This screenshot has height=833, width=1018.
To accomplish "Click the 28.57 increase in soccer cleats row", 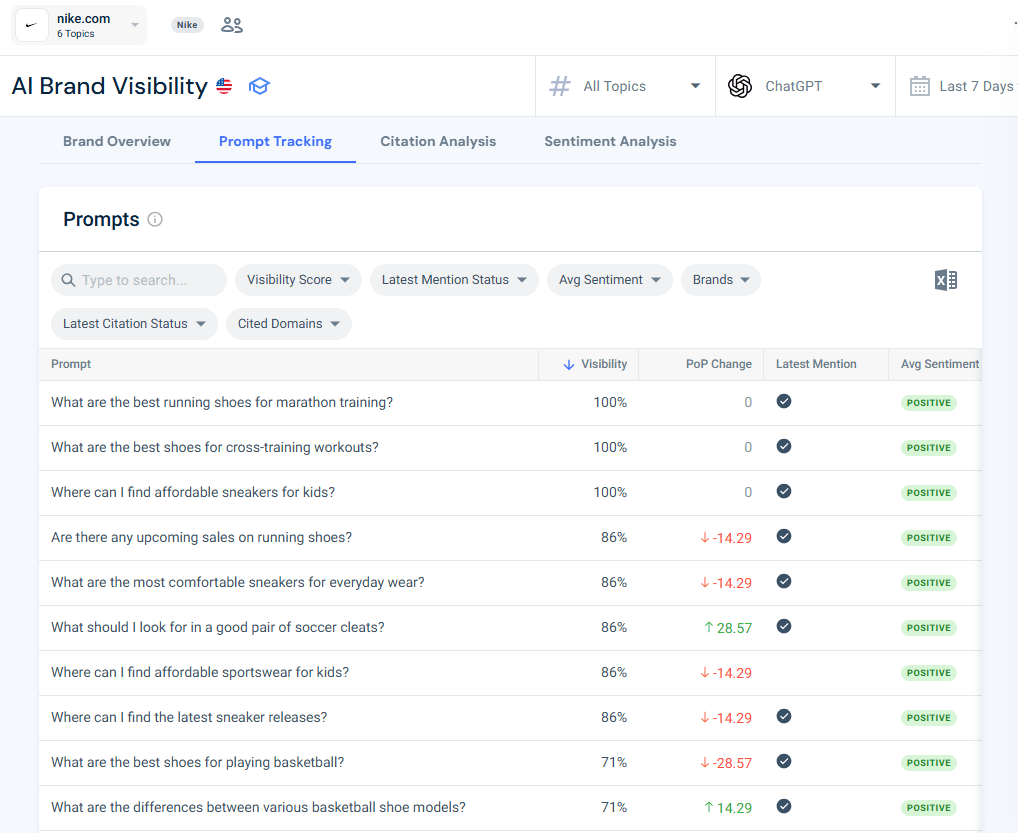I will pyautogui.click(x=728, y=628).
